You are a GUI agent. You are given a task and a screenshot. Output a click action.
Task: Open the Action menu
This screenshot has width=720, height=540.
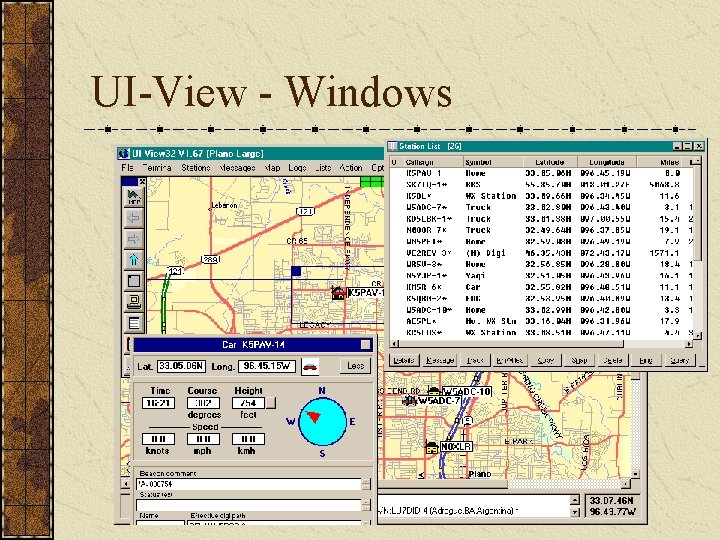(x=351, y=168)
